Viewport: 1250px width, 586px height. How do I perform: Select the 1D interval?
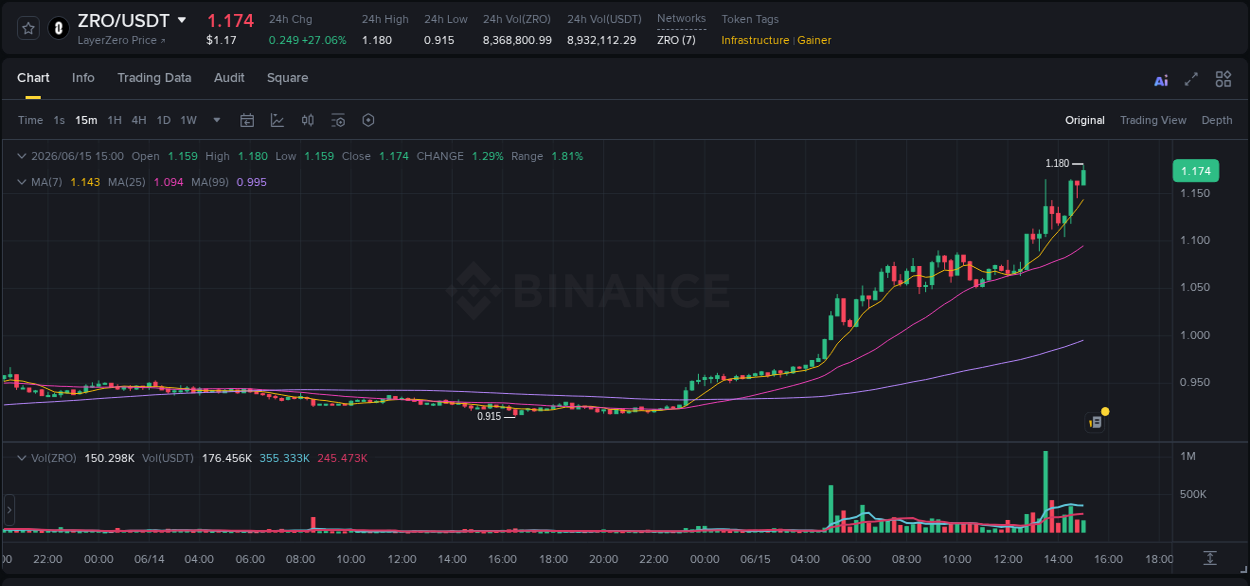163,120
